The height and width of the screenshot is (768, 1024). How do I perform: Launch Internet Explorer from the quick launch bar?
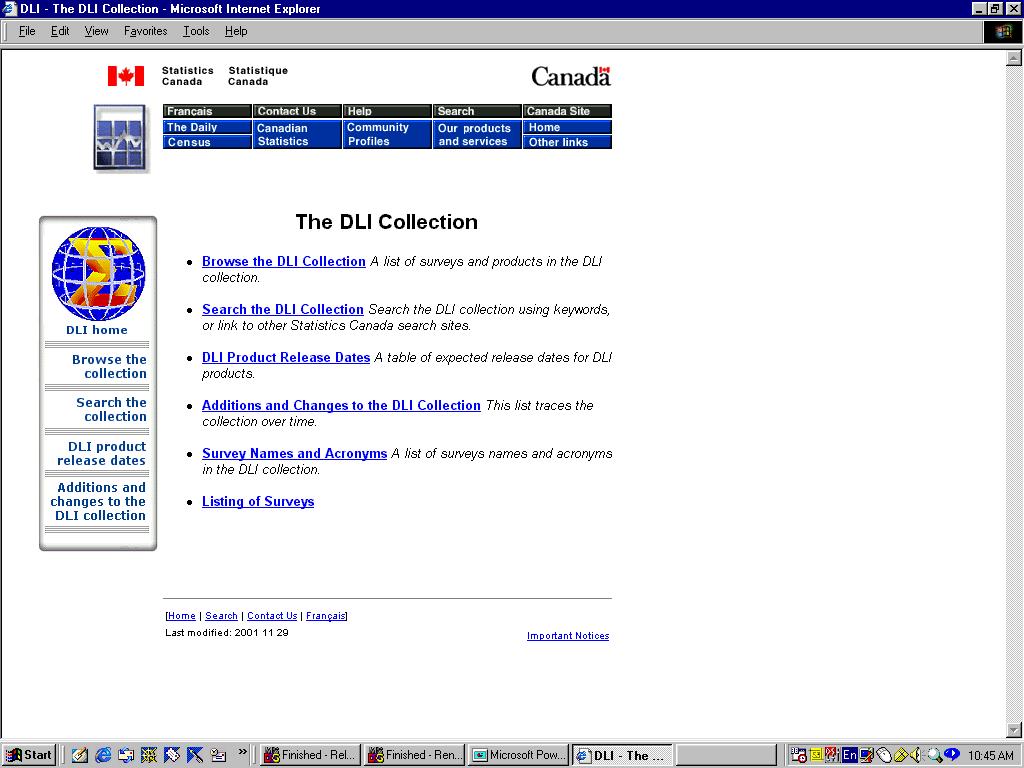pos(103,755)
